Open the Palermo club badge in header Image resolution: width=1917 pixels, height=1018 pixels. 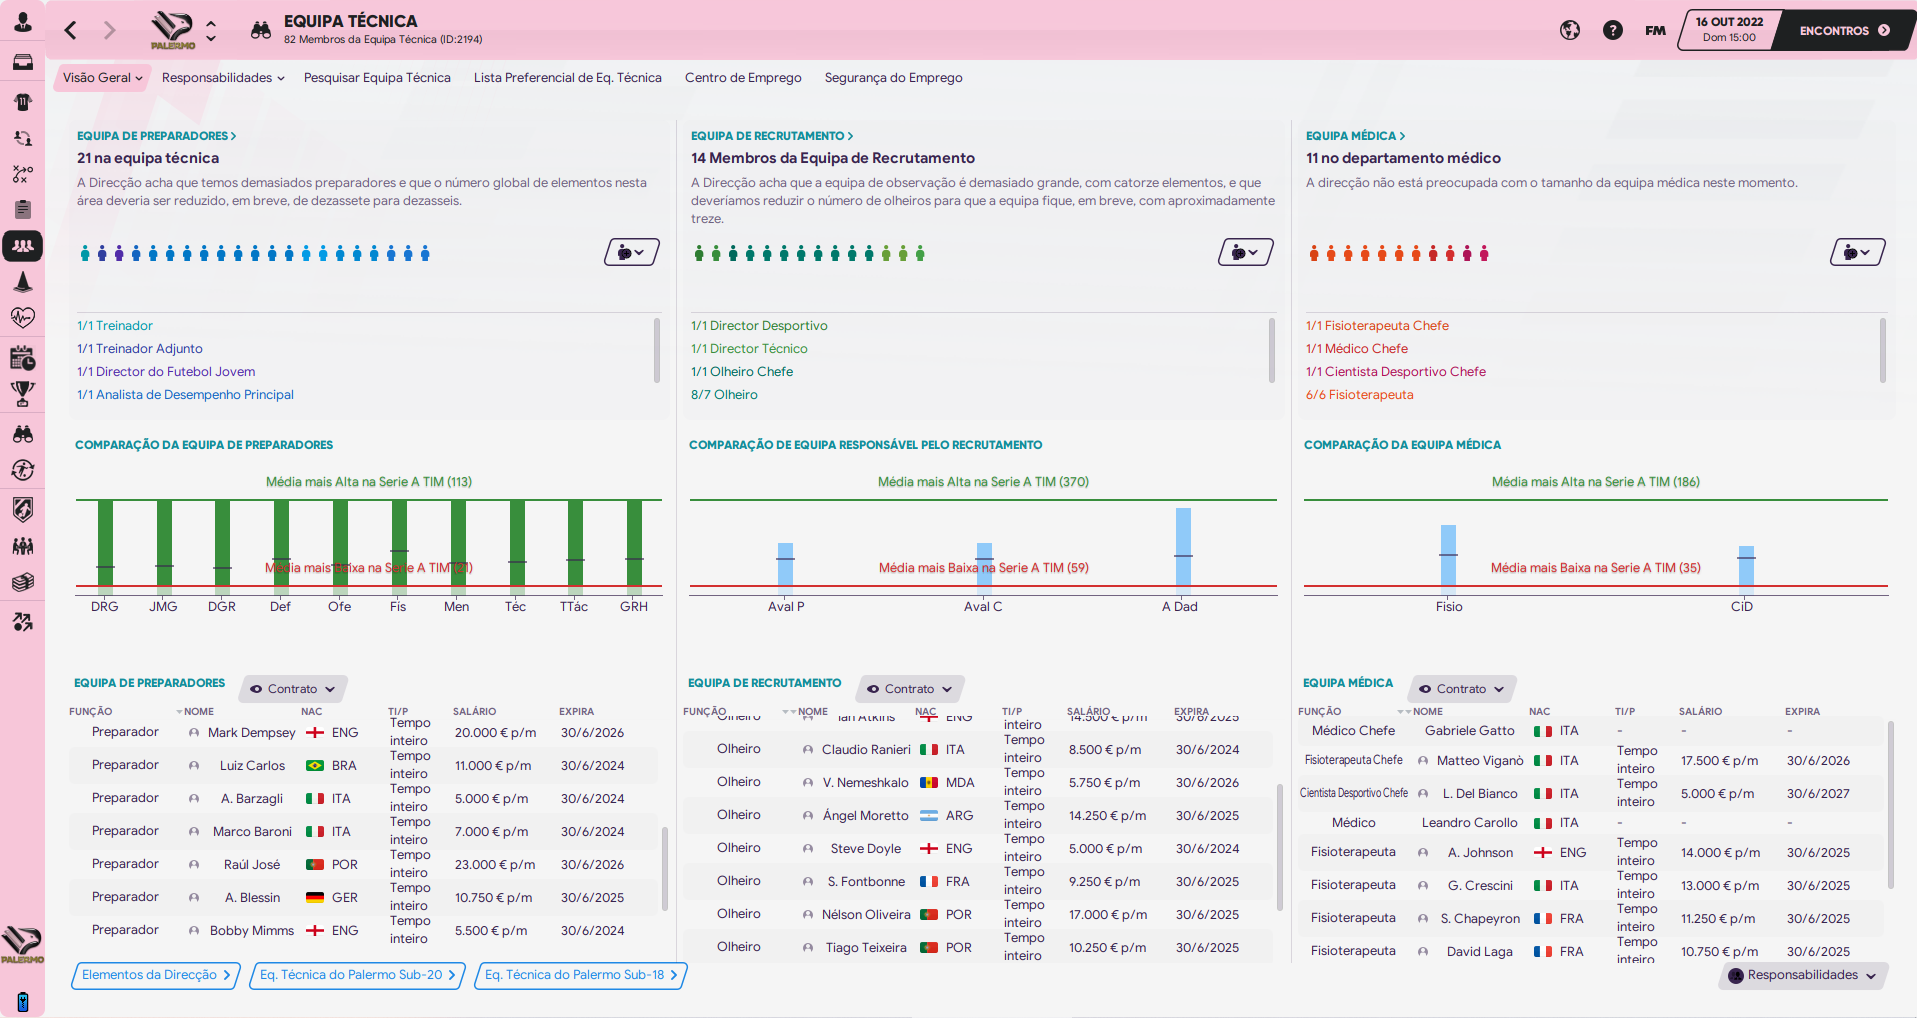[x=172, y=30]
